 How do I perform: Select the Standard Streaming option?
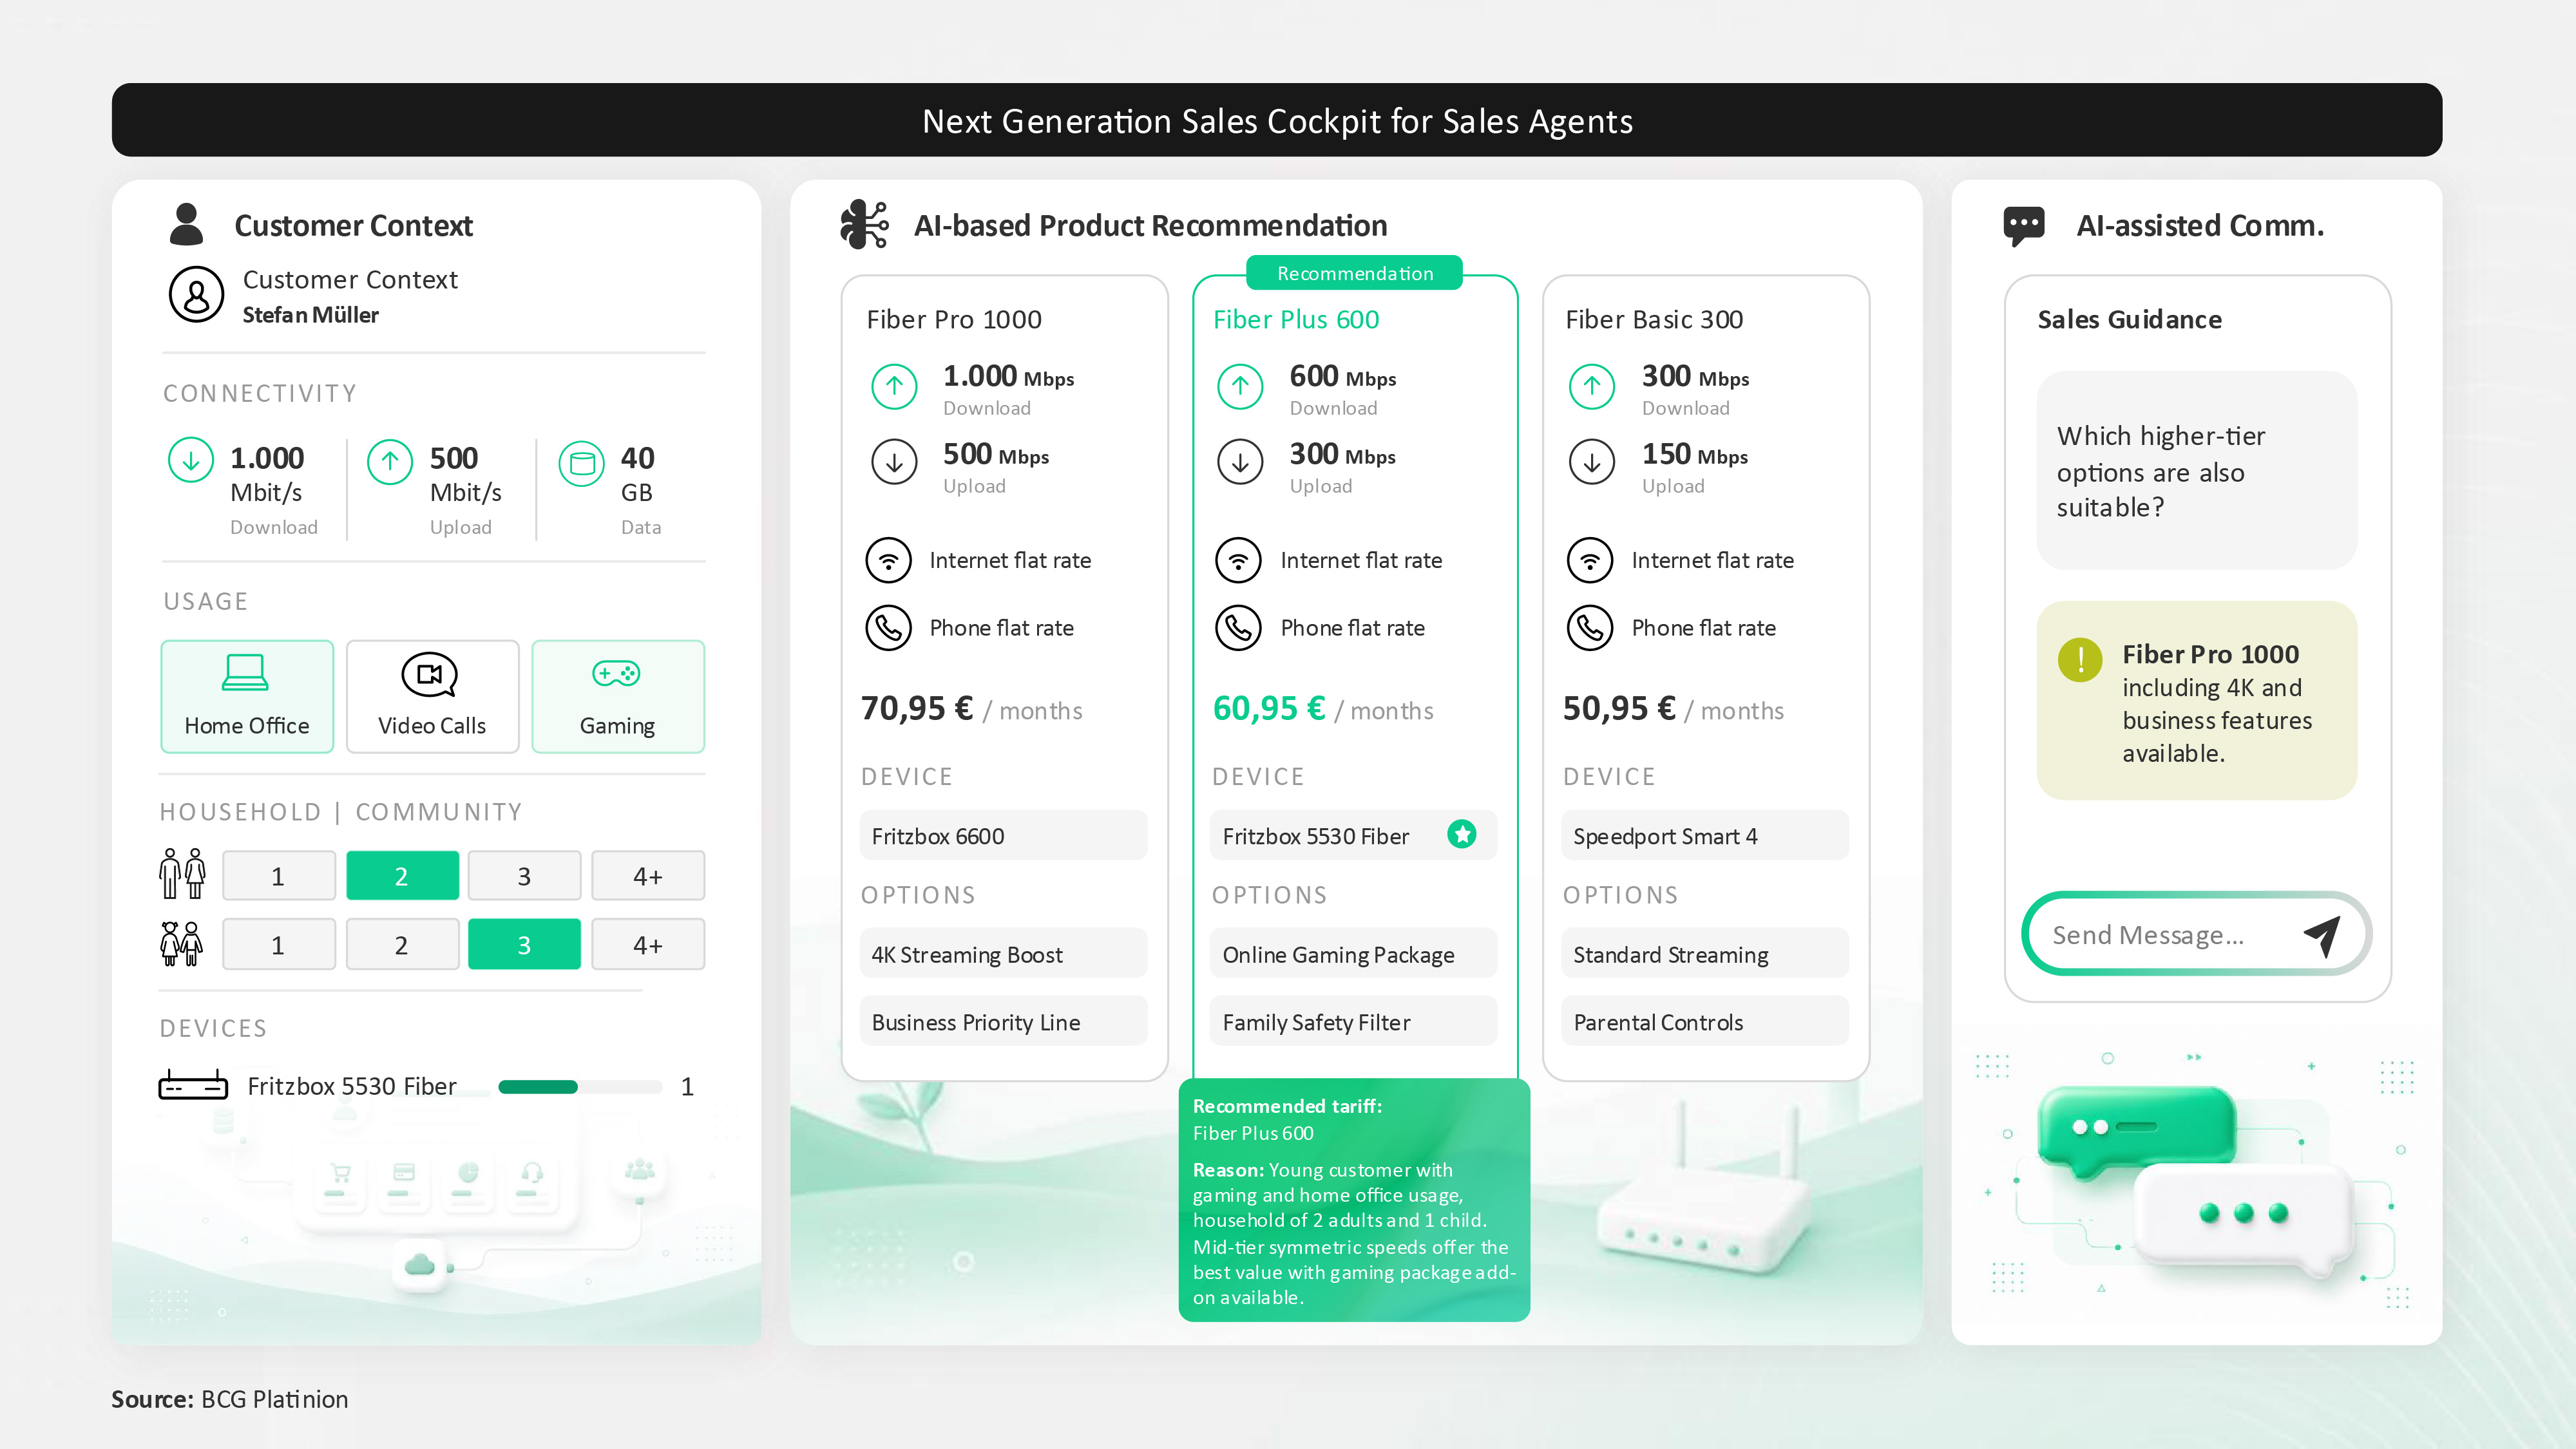pyautogui.click(x=1705, y=954)
